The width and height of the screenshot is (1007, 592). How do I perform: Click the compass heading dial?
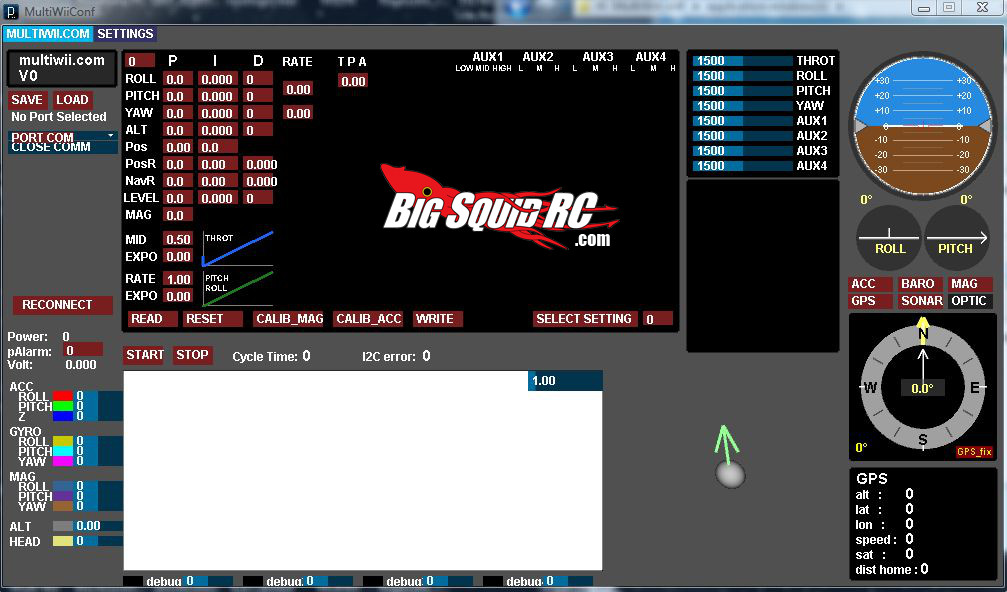coord(922,388)
